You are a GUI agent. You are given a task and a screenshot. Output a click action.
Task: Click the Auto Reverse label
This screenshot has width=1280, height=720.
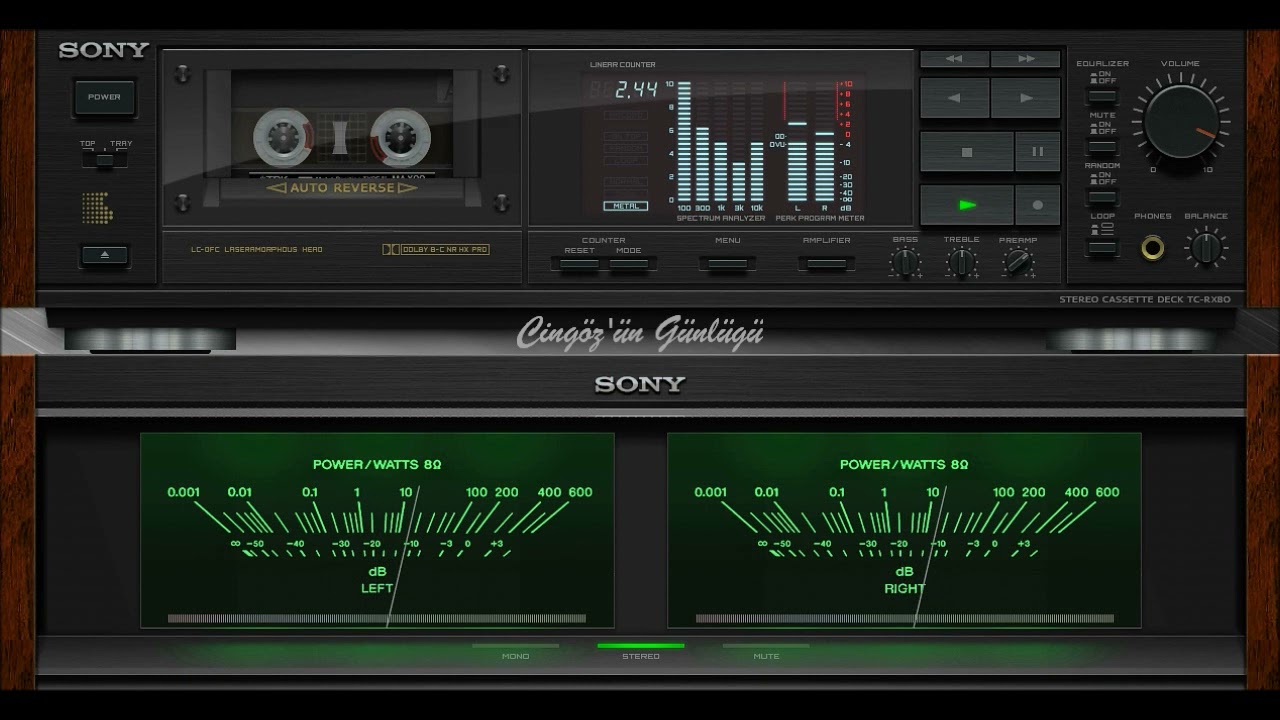pos(342,188)
